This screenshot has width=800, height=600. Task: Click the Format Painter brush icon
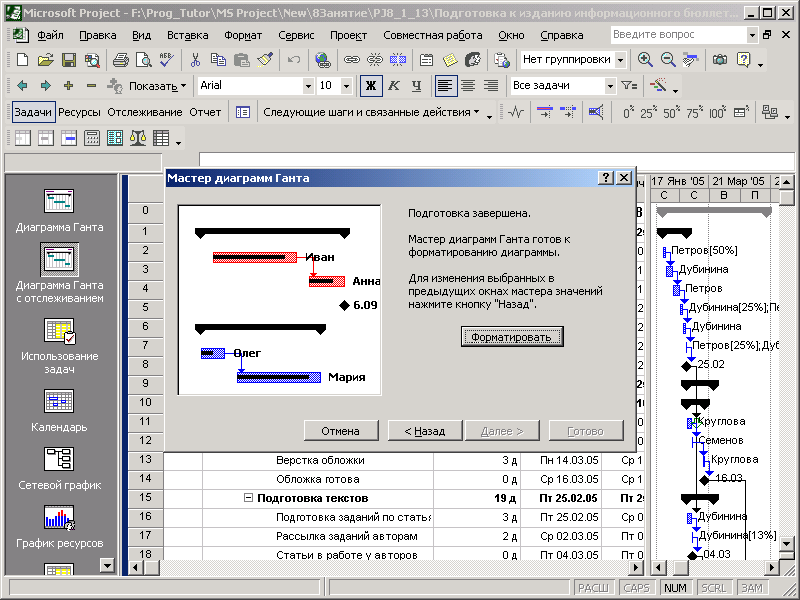point(264,60)
